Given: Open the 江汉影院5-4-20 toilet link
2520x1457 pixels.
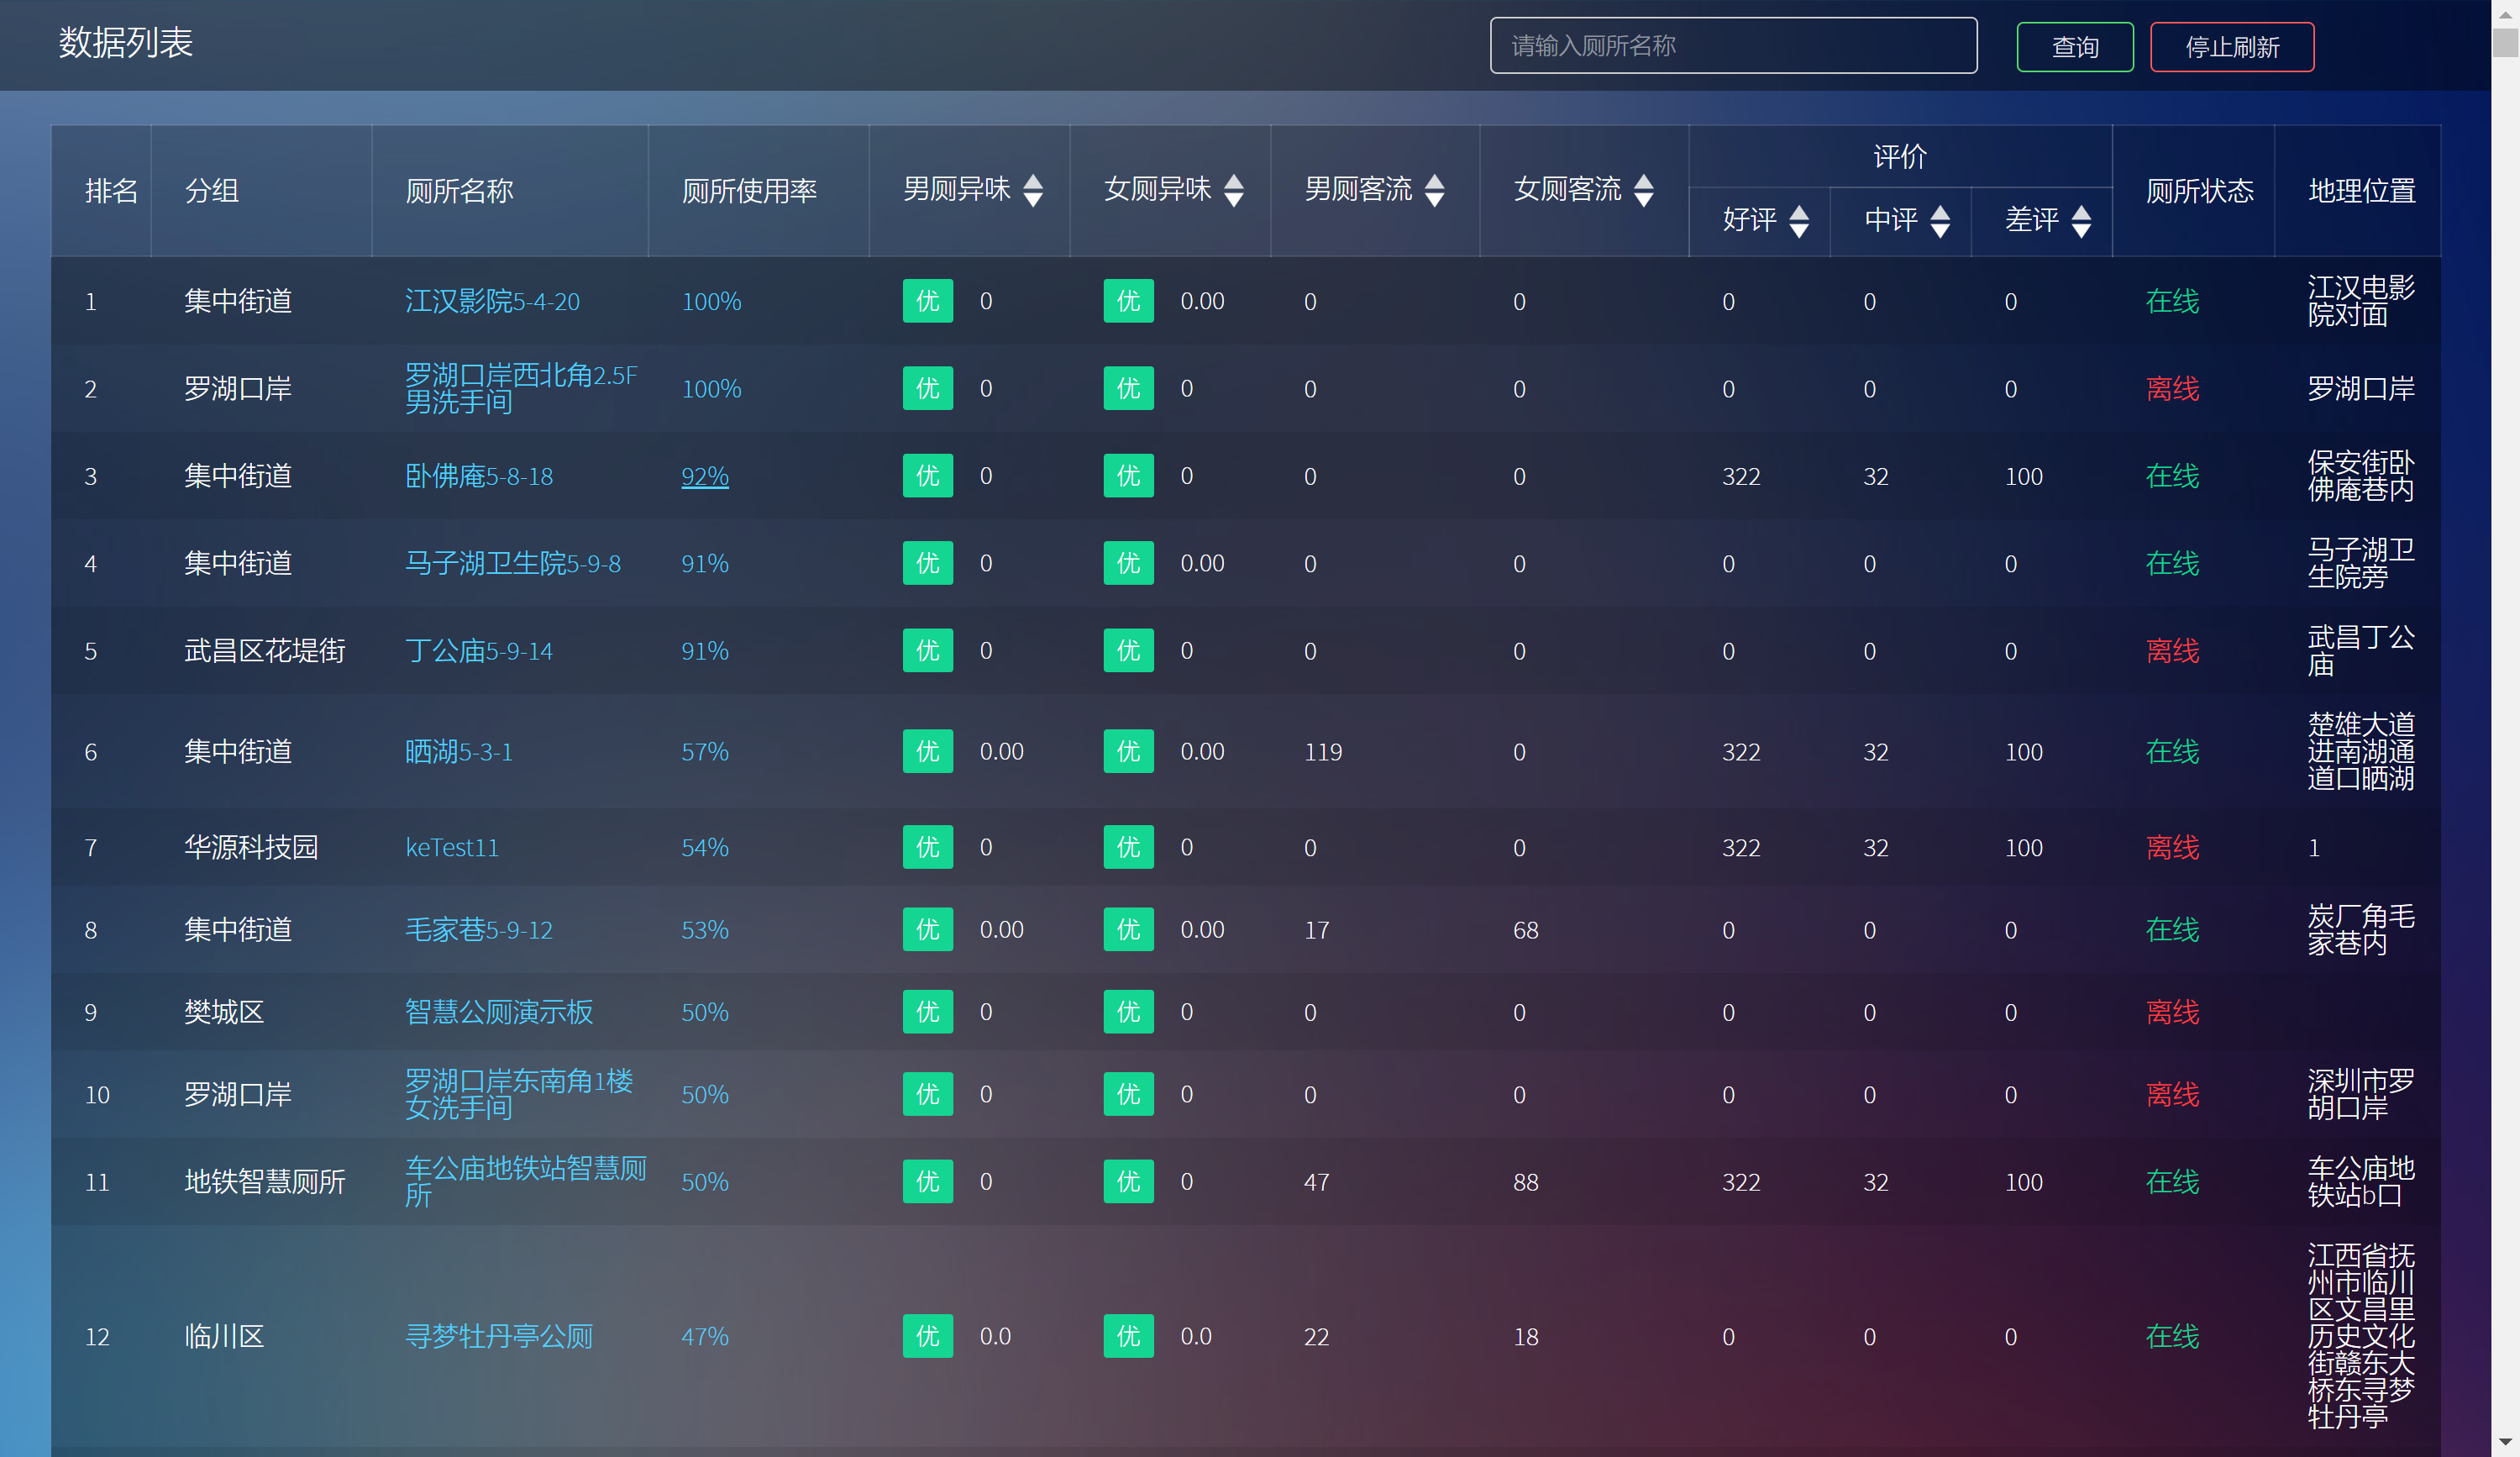Looking at the screenshot, I should (492, 301).
